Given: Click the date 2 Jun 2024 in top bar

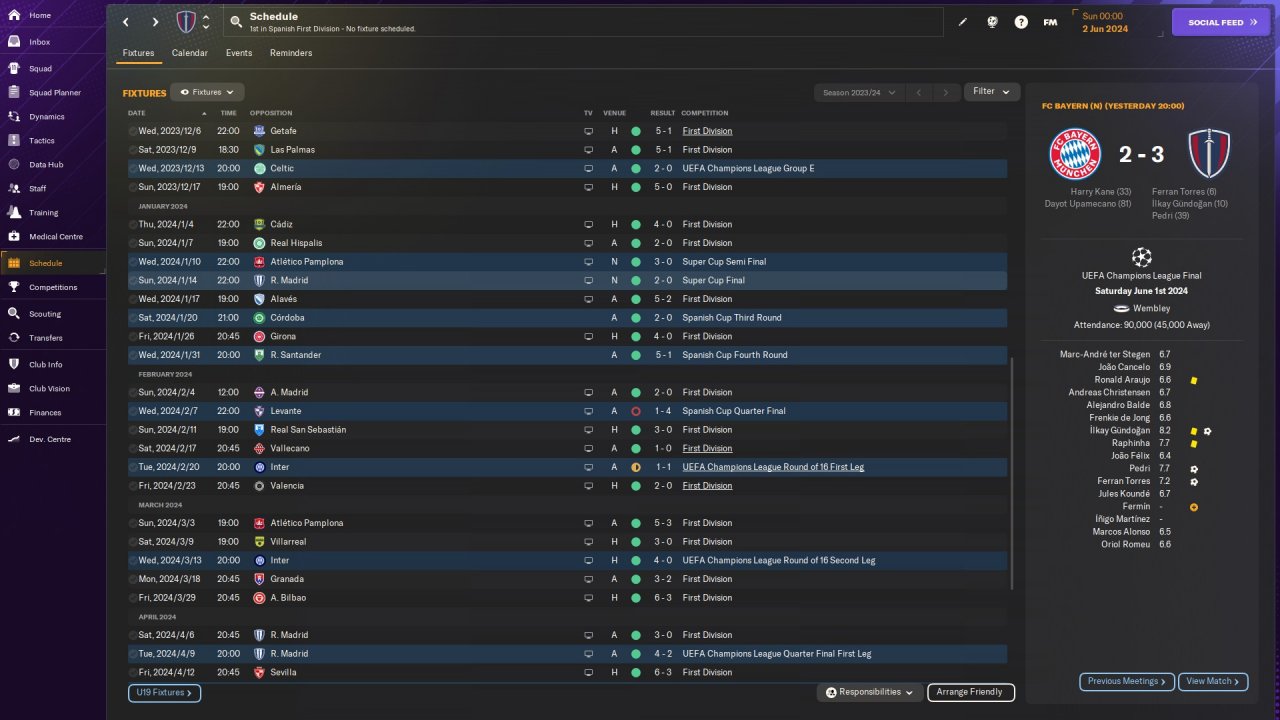Looking at the screenshot, I should point(1104,29).
